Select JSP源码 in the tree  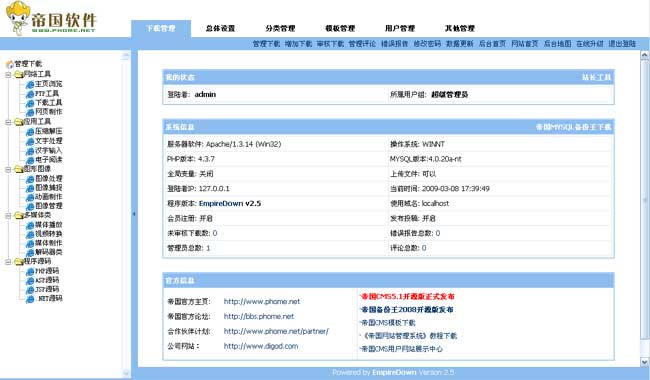point(47,289)
